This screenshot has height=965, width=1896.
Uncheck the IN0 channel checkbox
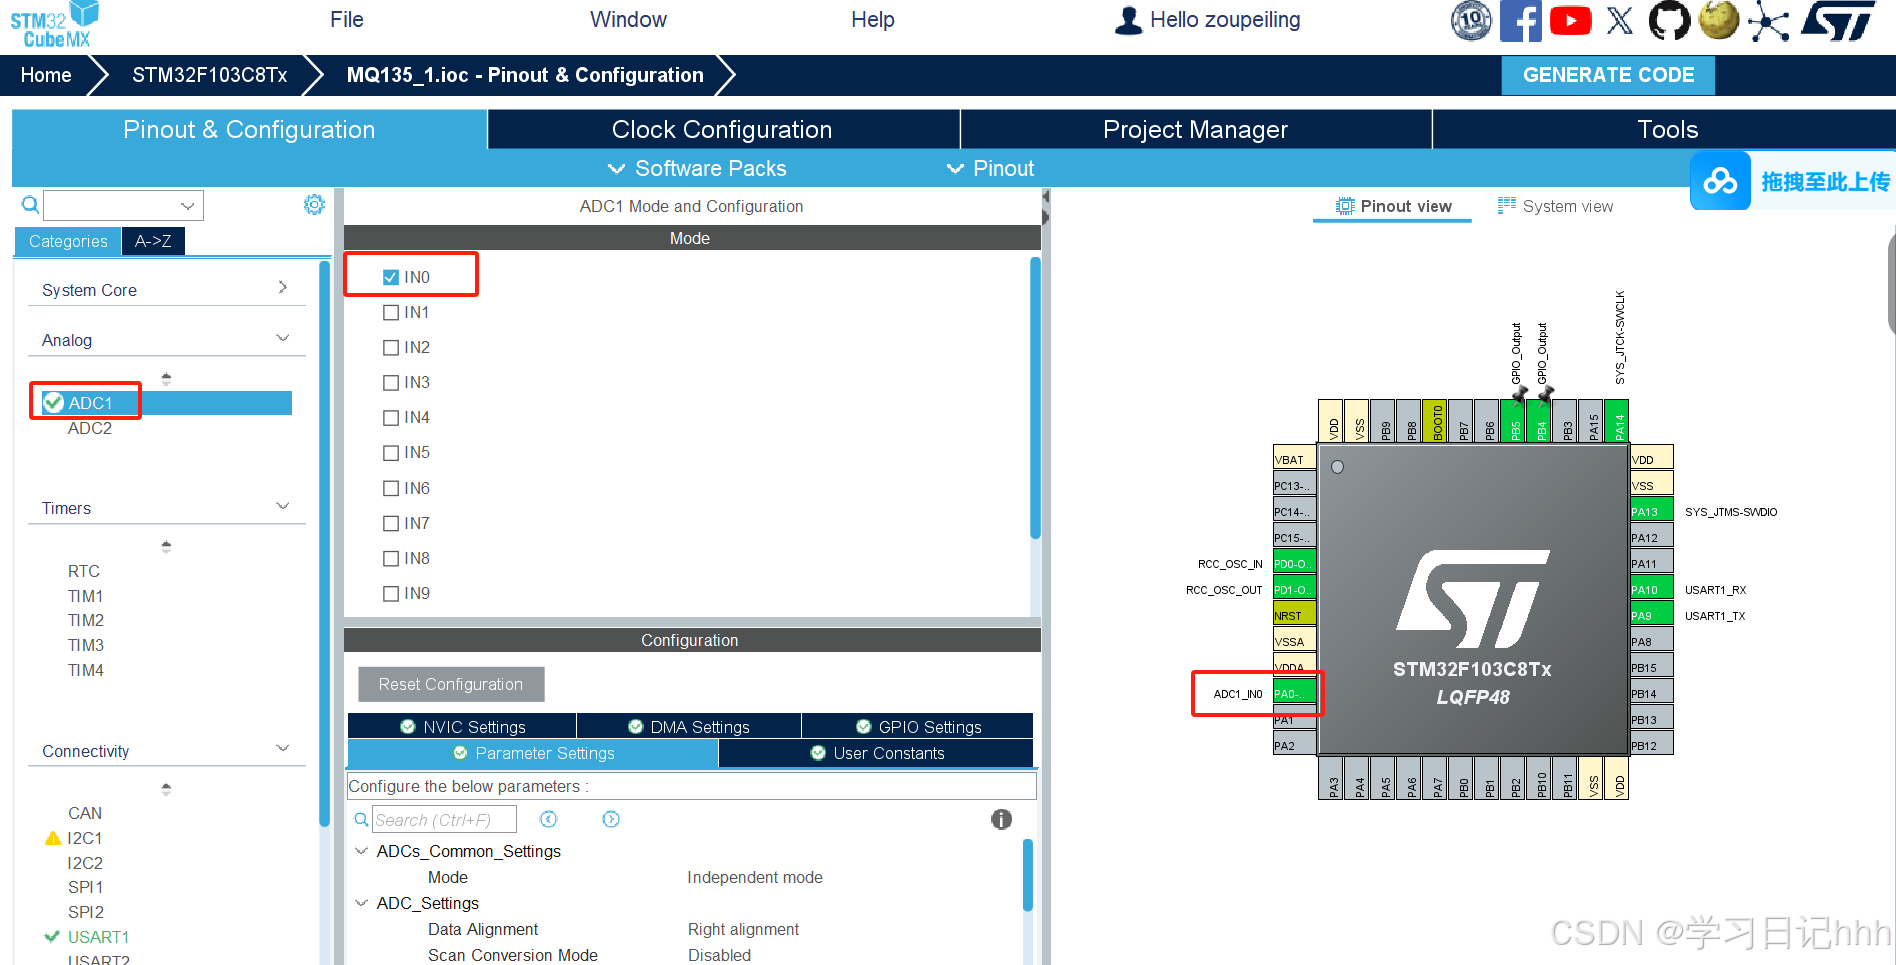pyautogui.click(x=391, y=277)
